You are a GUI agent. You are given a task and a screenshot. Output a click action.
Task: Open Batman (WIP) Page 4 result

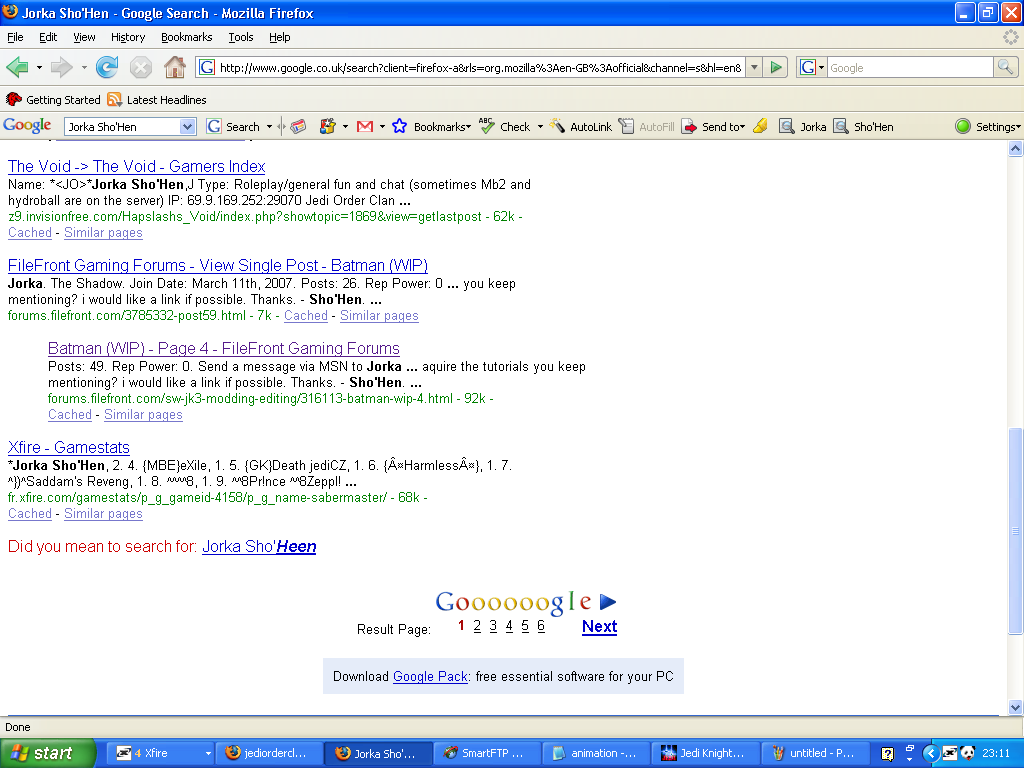(223, 349)
